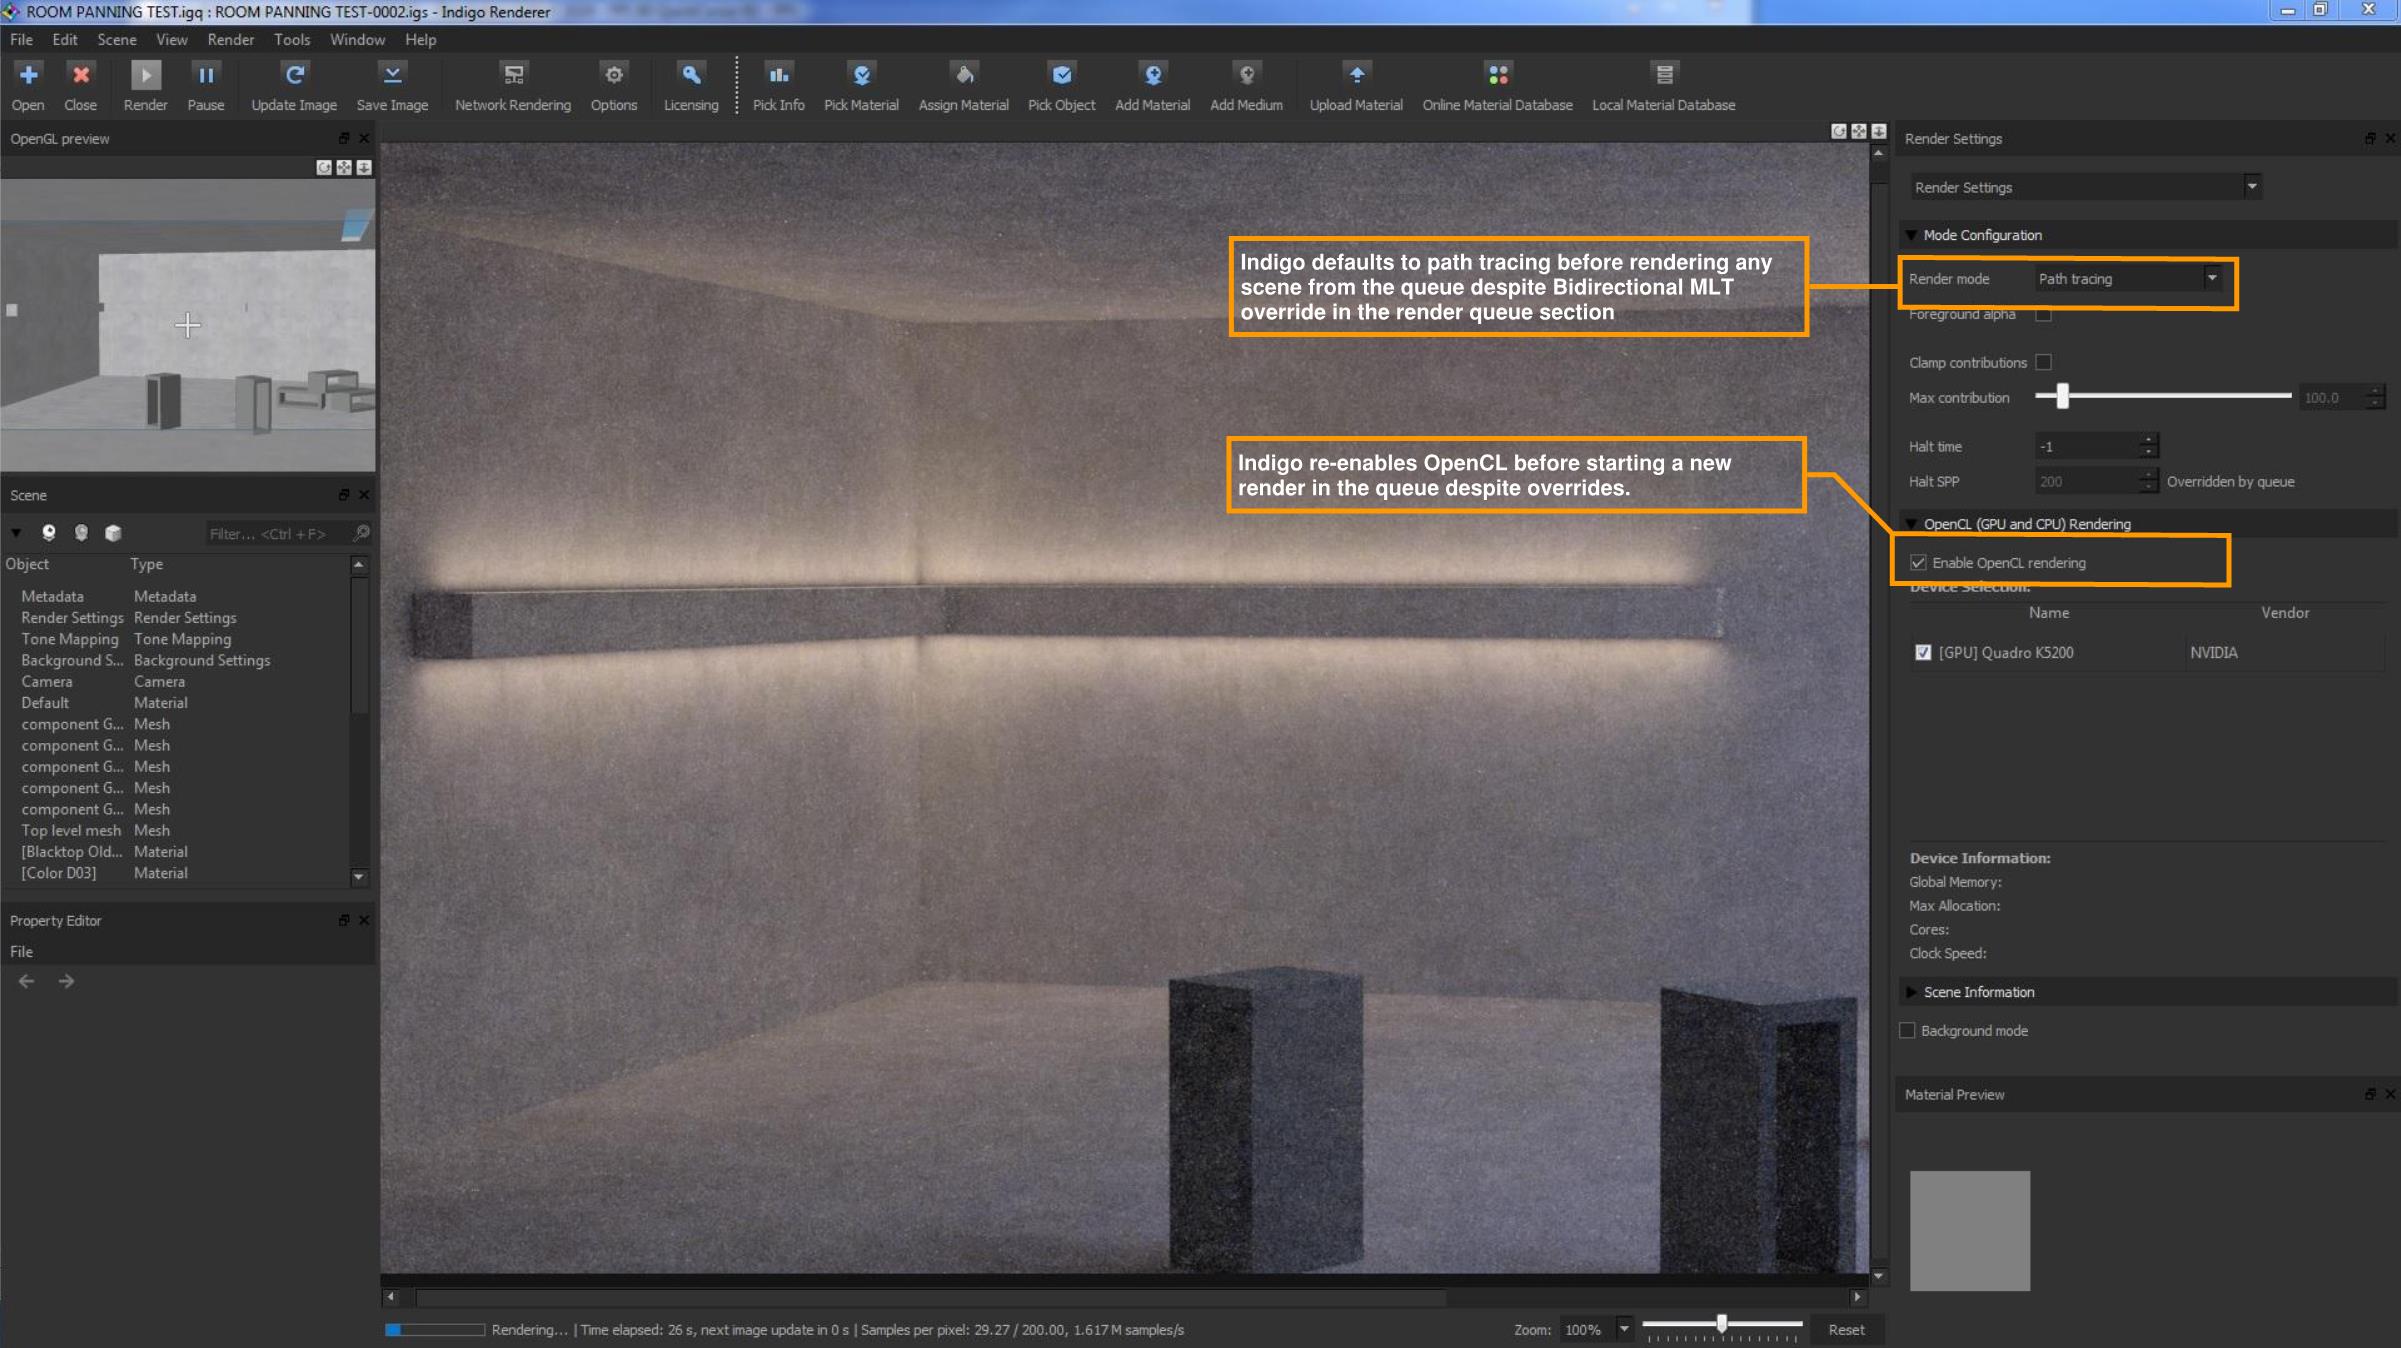Select the Pick Material tool
This screenshot has width=2401, height=1348.
click(860, 76)
